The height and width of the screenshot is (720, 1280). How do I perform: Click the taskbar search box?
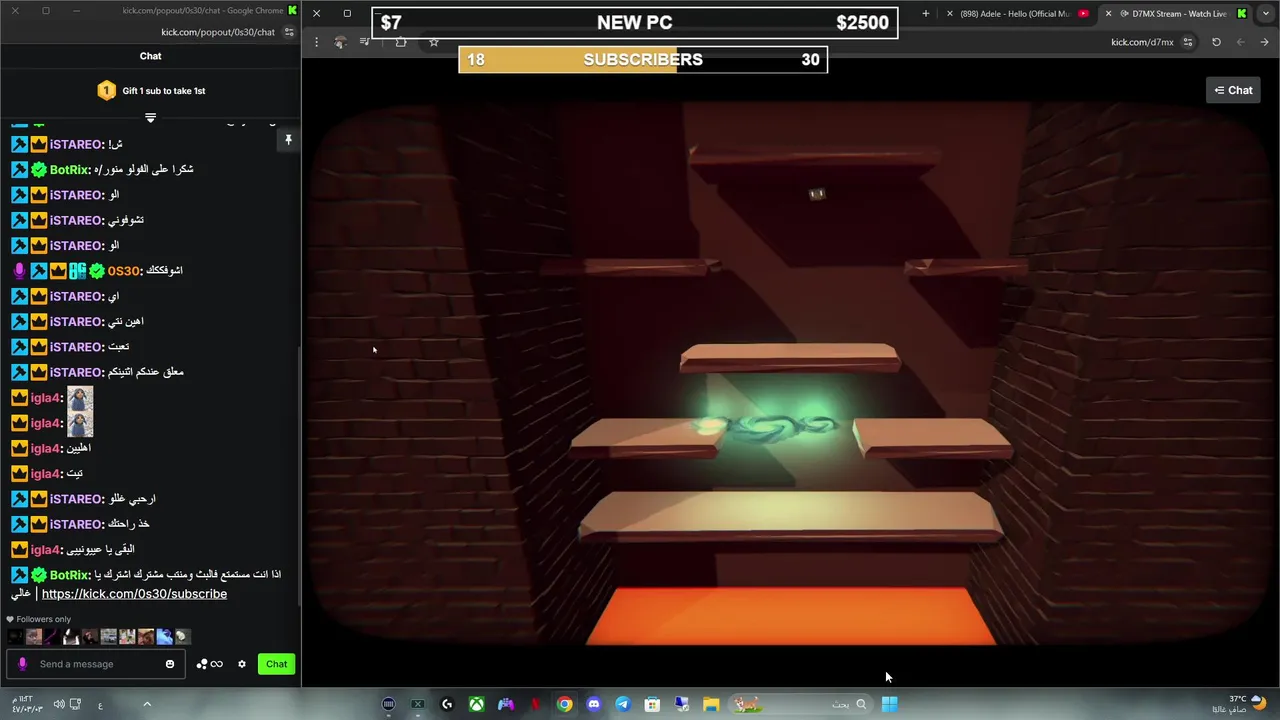[x=802, y=704]
